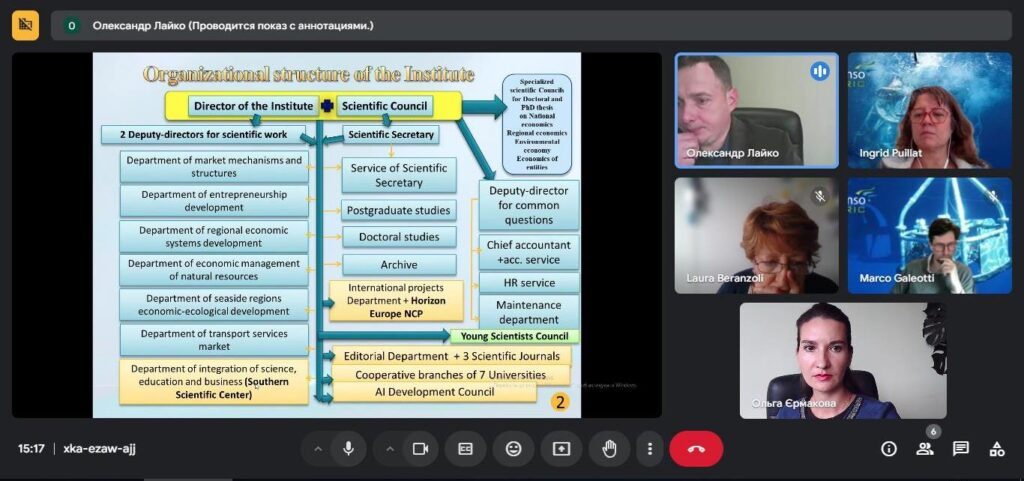Viewport: 1024px width, 481px height.
Task: Open more options three-dot menu
Action: [x=650, y=449]
